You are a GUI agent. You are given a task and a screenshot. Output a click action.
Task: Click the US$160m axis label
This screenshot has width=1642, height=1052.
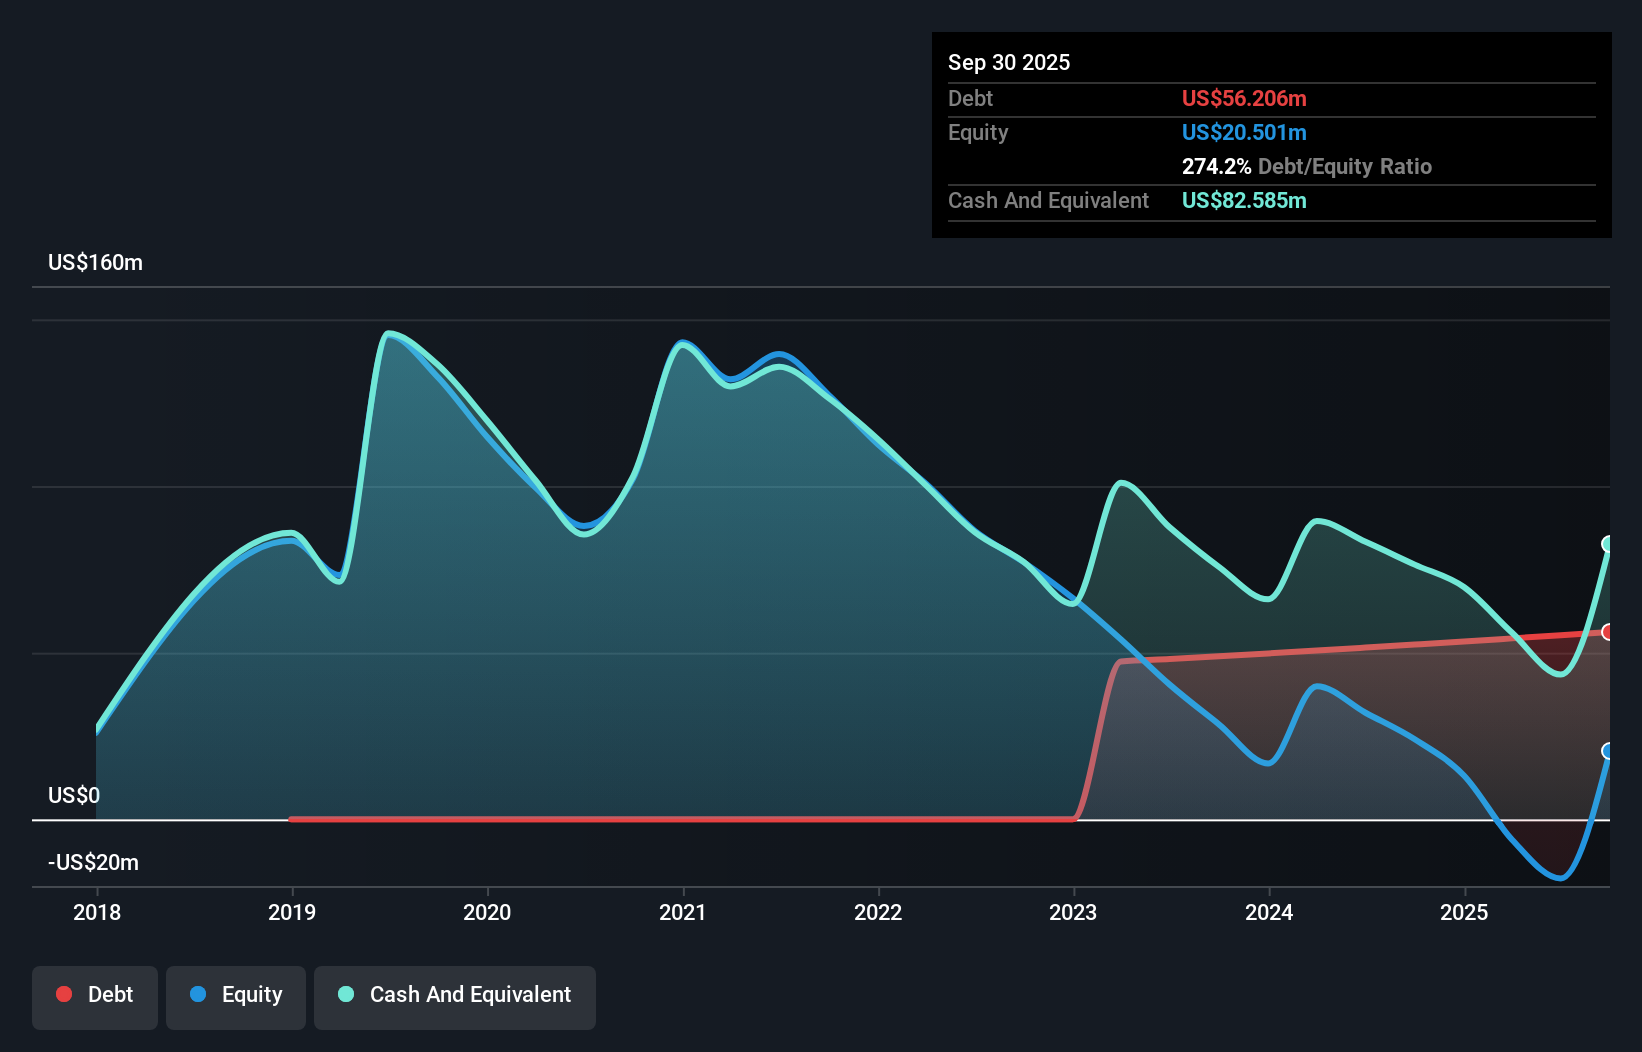click(x=95, y=262)
